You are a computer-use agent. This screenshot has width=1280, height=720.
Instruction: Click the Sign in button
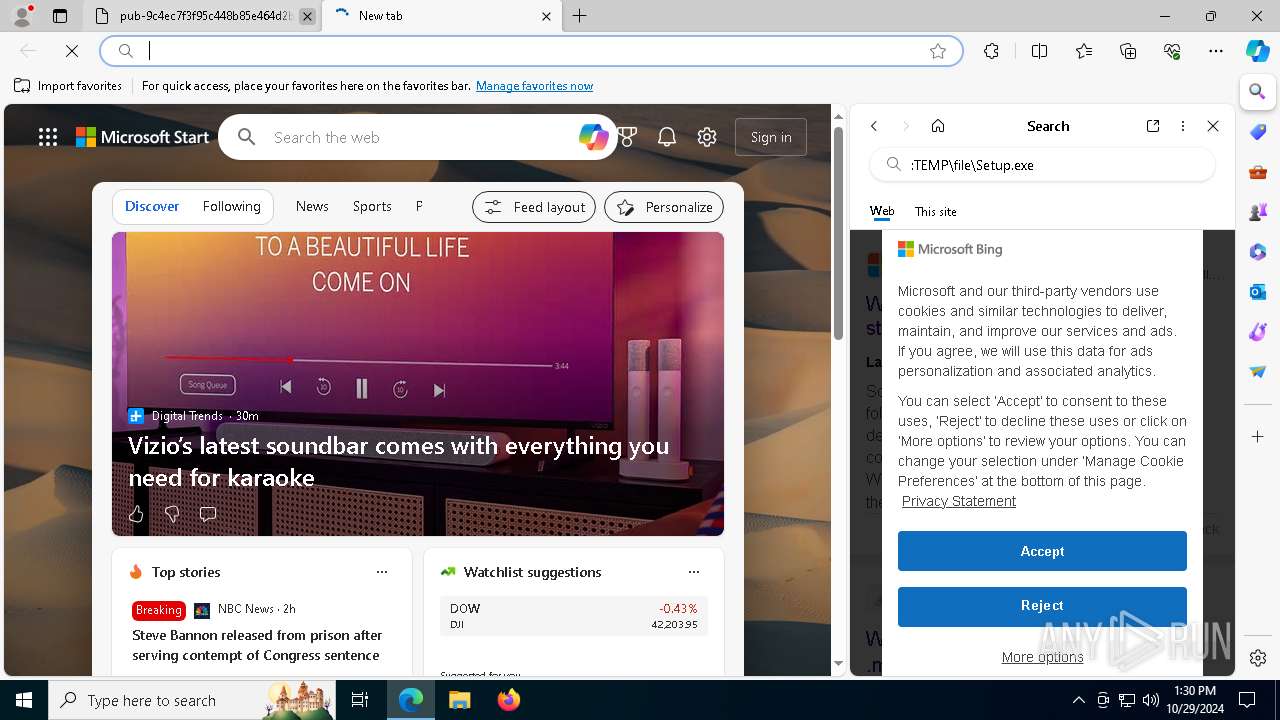click(771, 137)
